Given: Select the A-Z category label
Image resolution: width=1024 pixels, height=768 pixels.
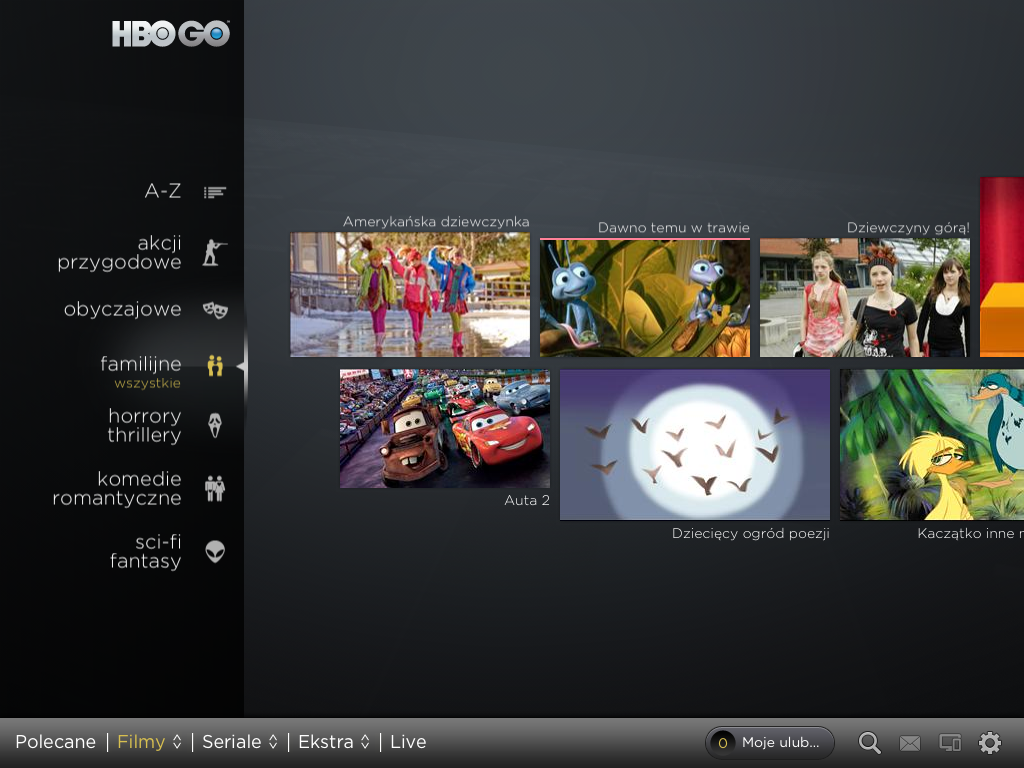Looking at the screenshot, I should click(163, 191).
